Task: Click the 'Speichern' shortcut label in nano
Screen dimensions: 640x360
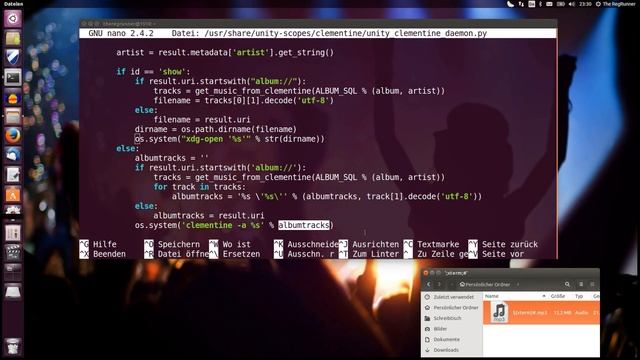Action: [179, 244]
